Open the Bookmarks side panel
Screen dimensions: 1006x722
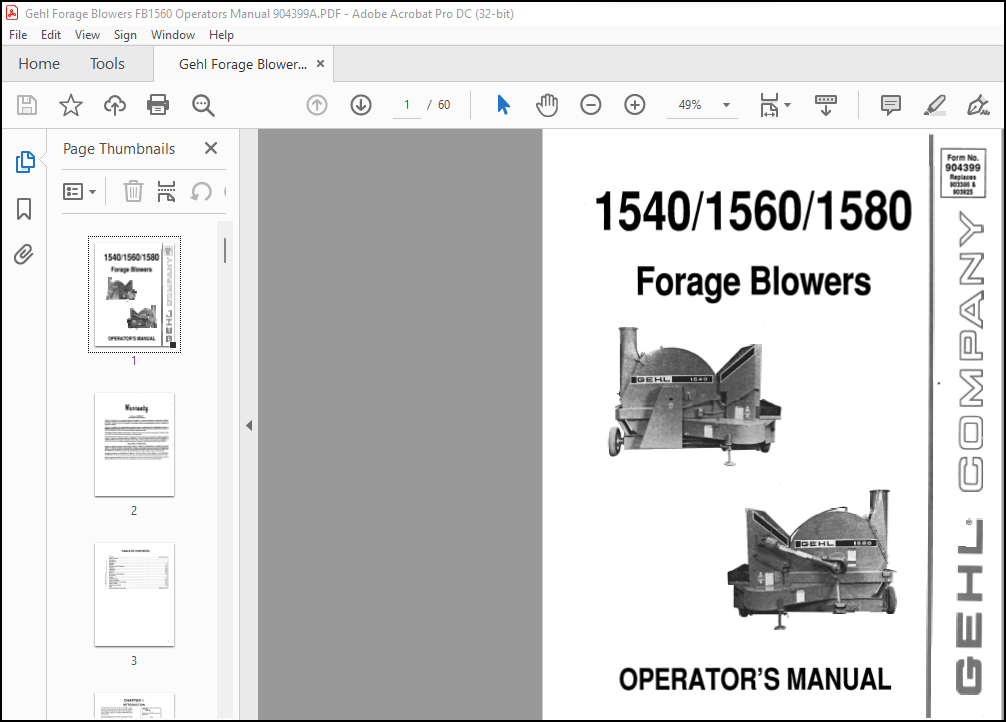coord(24,209)
